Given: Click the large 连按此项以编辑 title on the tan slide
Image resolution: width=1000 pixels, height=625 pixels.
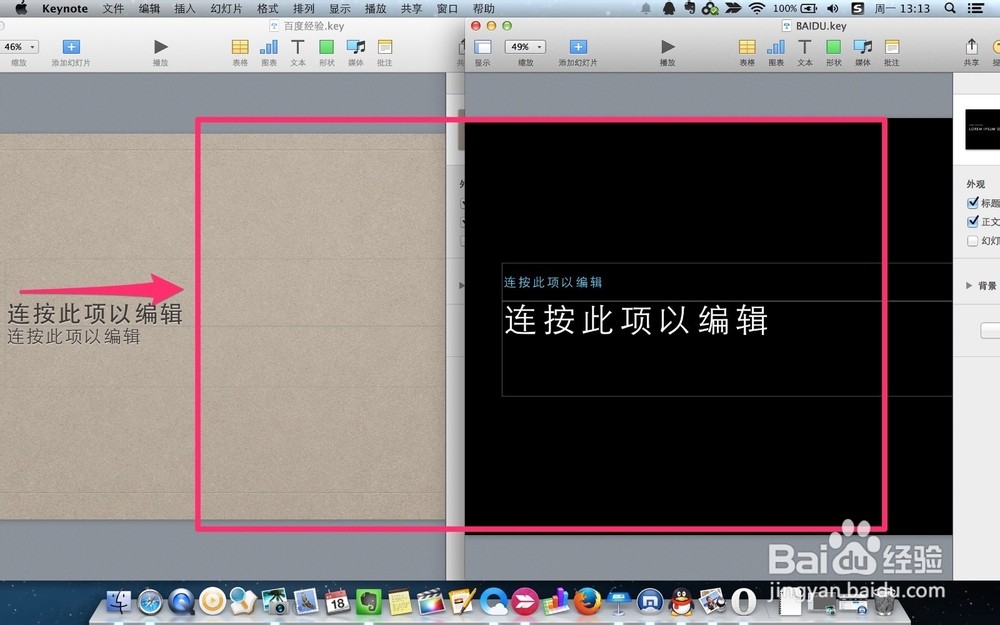Looking at the screenshot, I should coord(96,314).
